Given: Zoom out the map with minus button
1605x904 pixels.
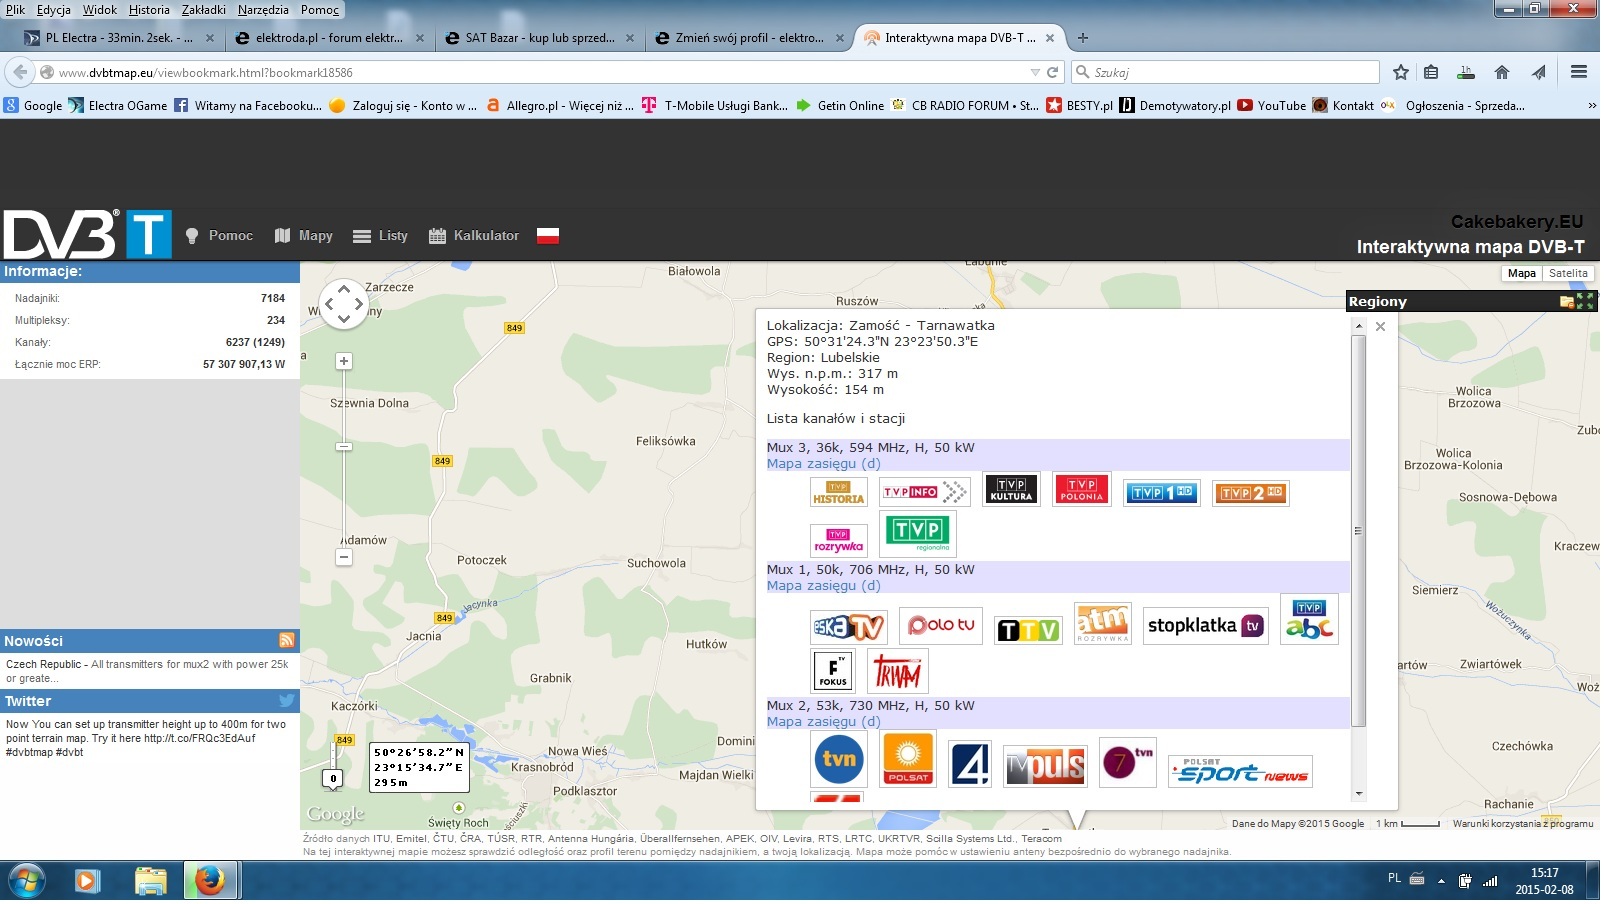Looking at the screenshot, I should [x=344, y=558].
